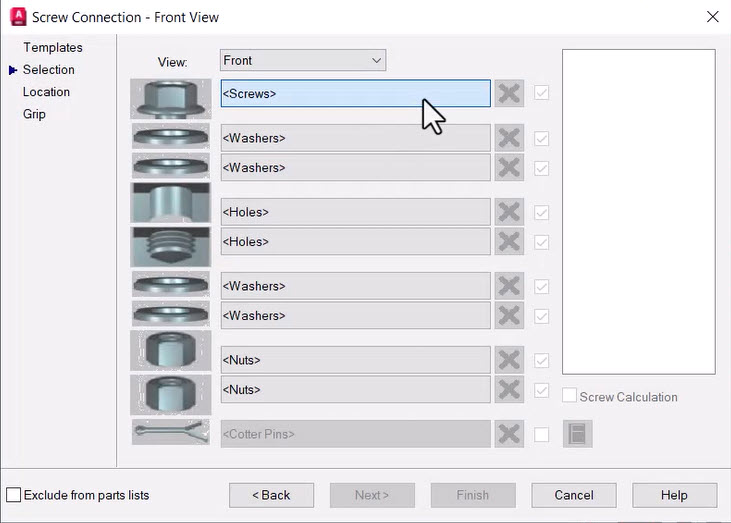Image resolution: width=731 pixels, height=523 pixels.
Task: Open the screw calculation calculator icon
Action: (x=577, y=434)
